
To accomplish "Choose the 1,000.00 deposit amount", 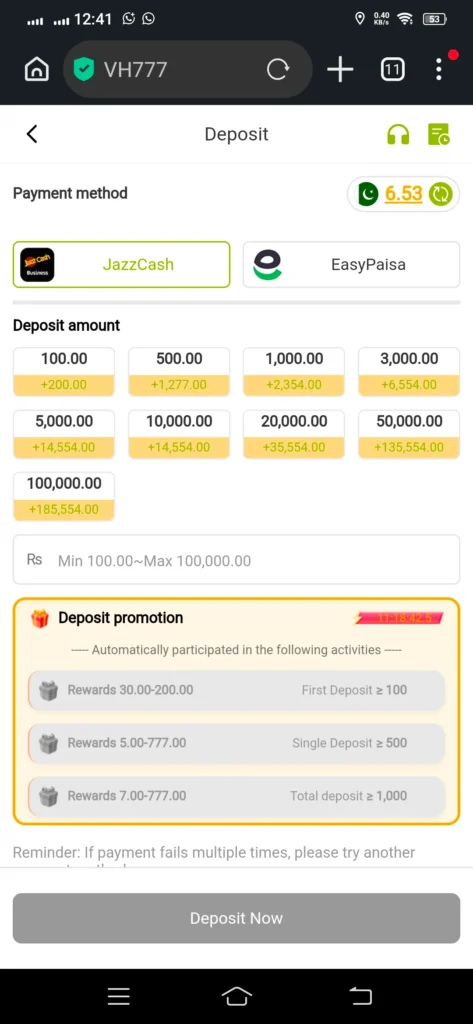I will point(294,372).
